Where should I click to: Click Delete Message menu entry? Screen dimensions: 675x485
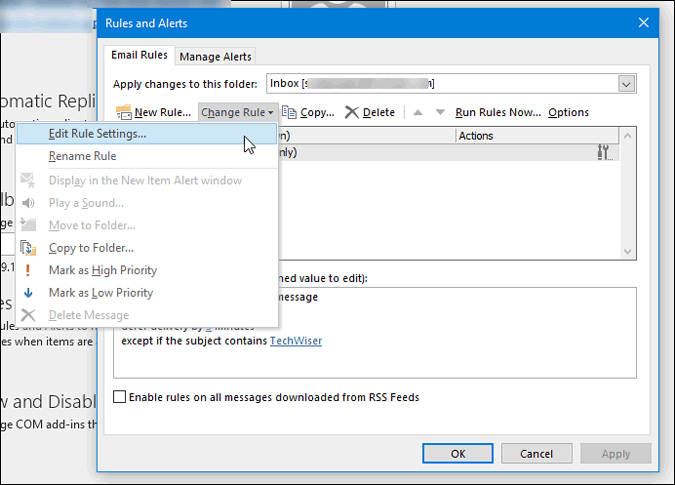pyautogui.click(x=147, y=315)
